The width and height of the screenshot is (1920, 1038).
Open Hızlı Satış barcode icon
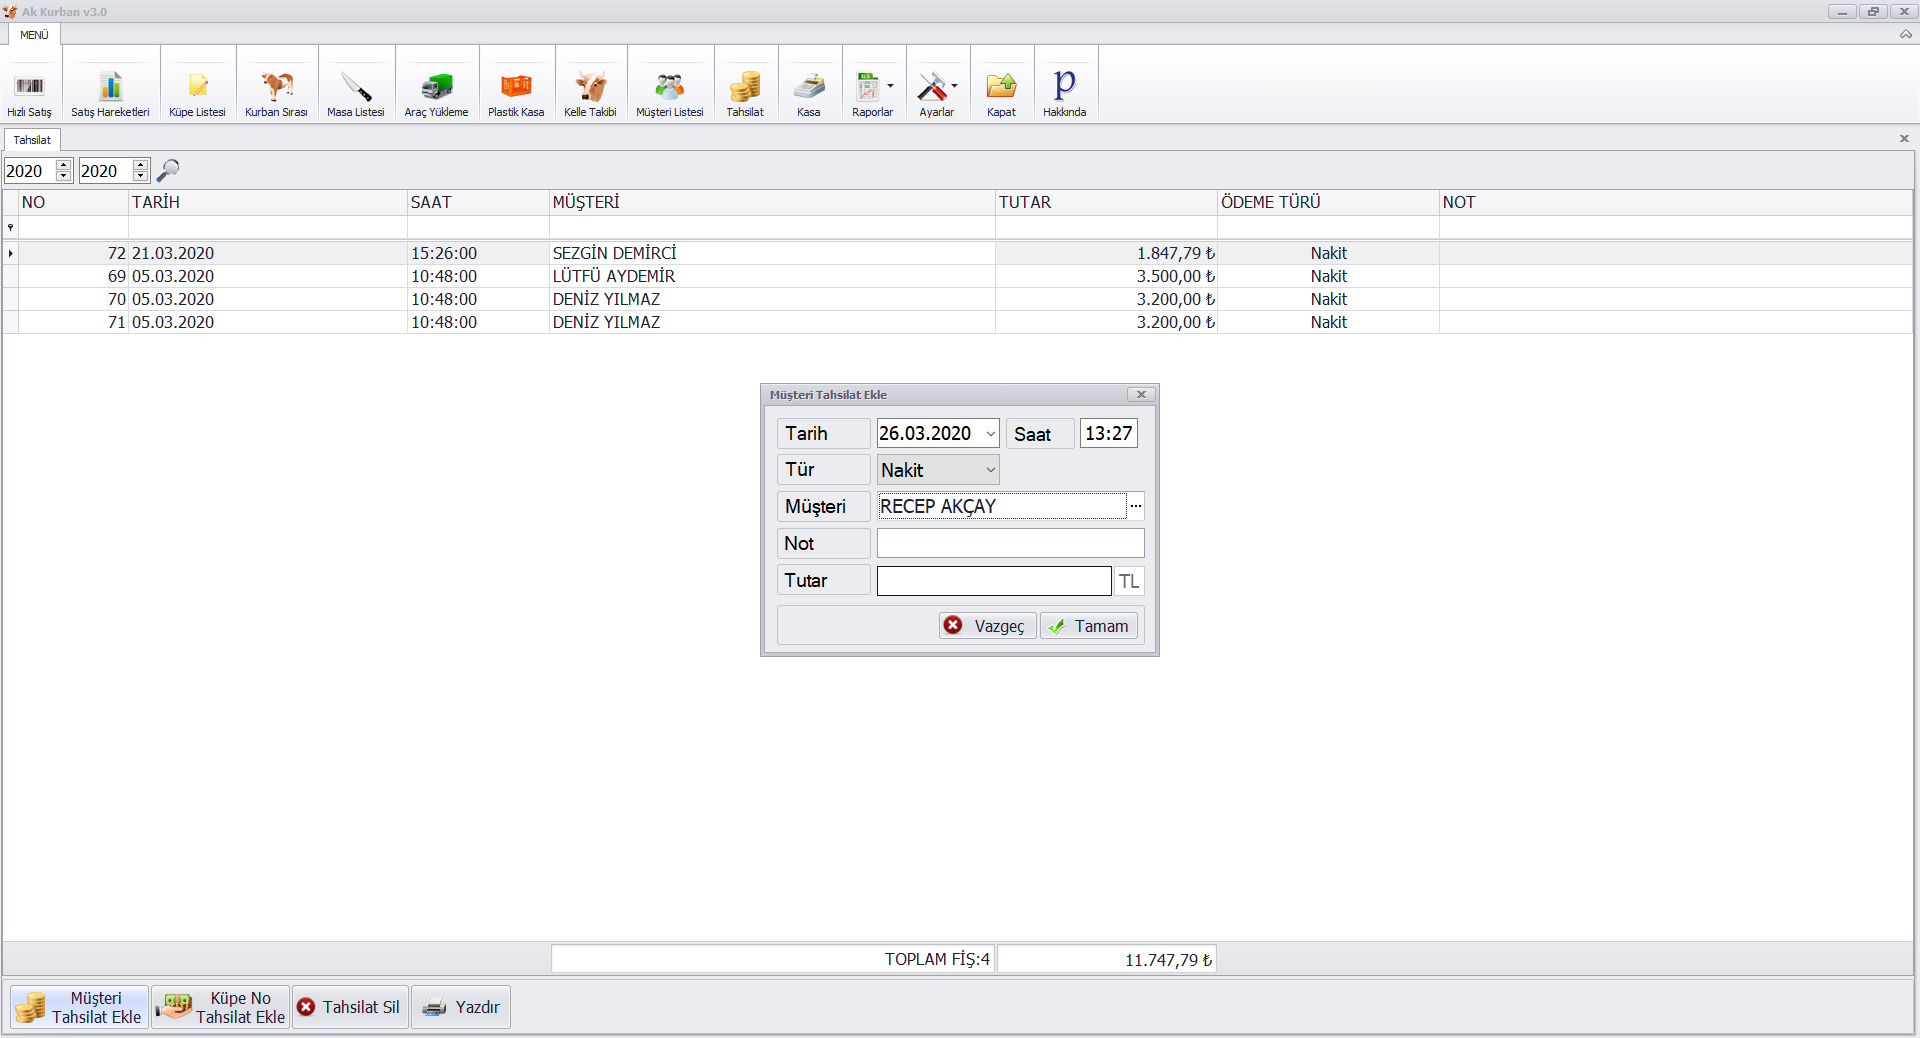[29, 87]
